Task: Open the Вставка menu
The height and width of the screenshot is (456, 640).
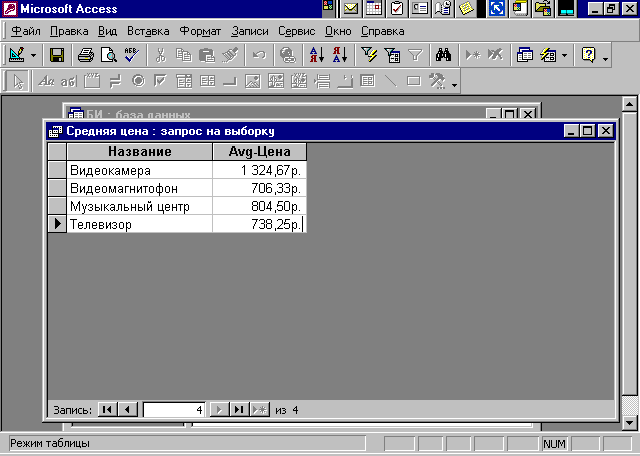Action: [x=148, y=31]
